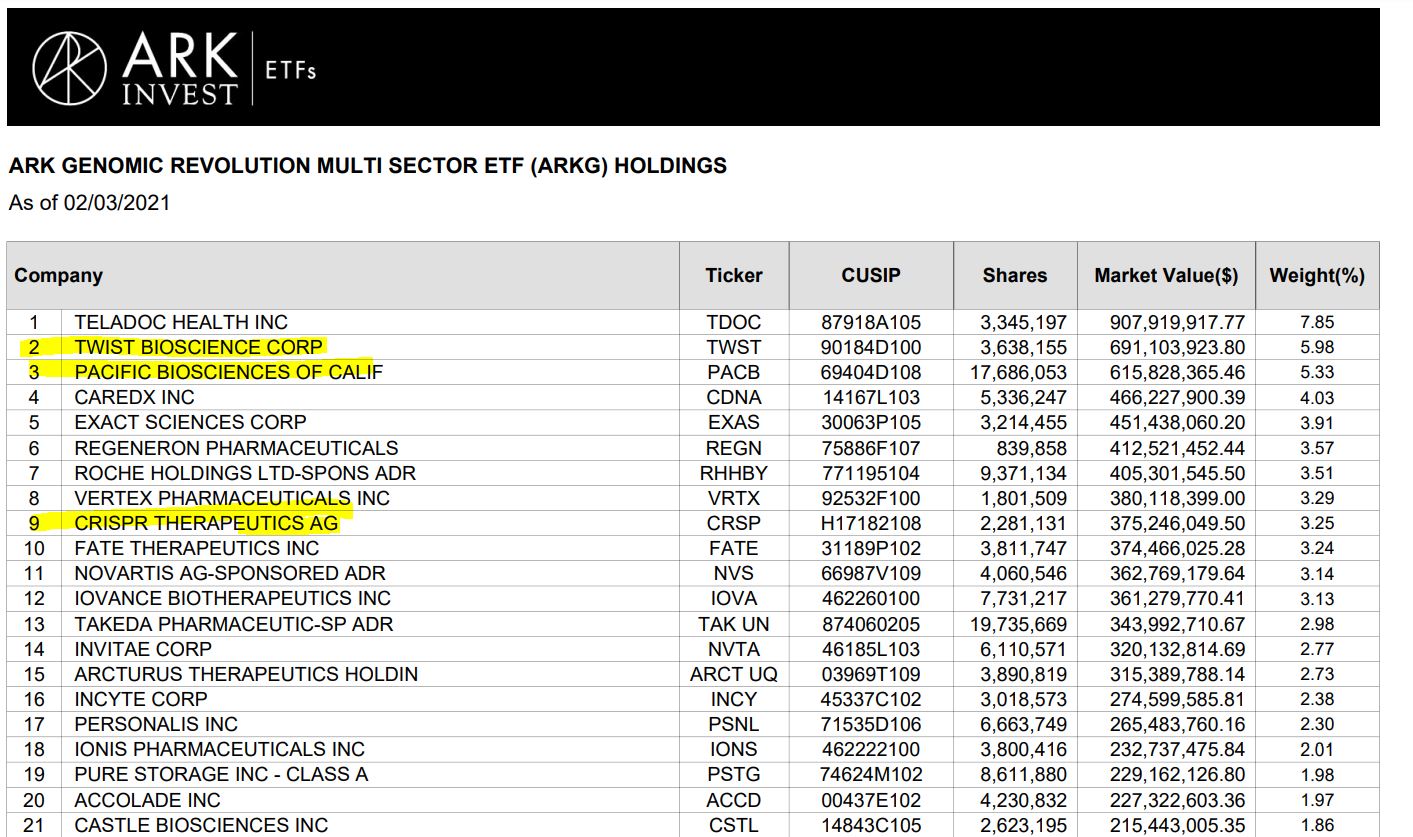Click IONIS PHARMACEUTICALS INC company name

[220, 749]
